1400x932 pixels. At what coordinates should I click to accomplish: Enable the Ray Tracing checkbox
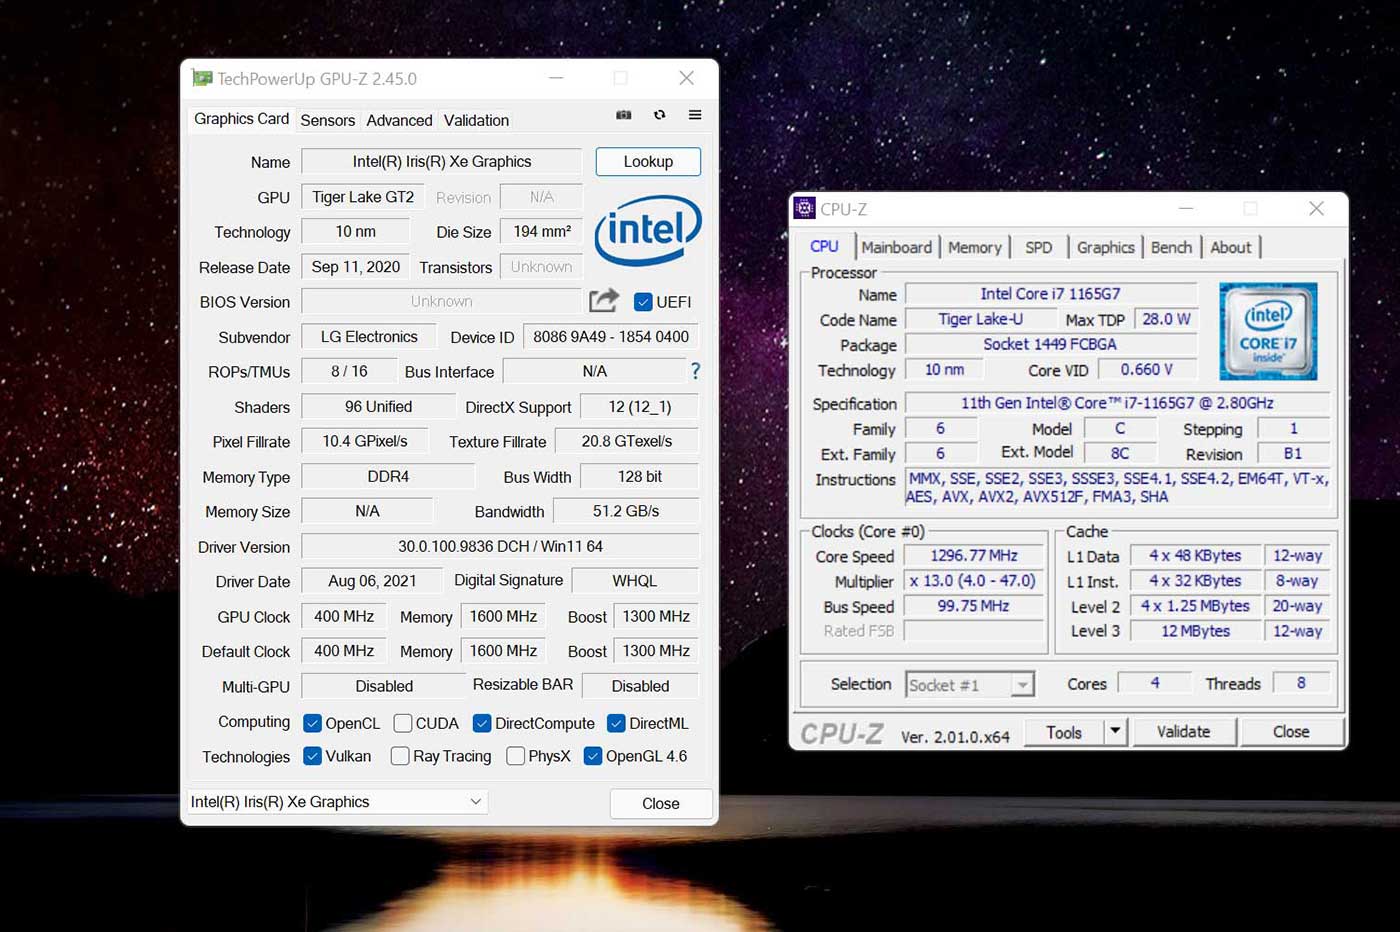click(400, 756)
